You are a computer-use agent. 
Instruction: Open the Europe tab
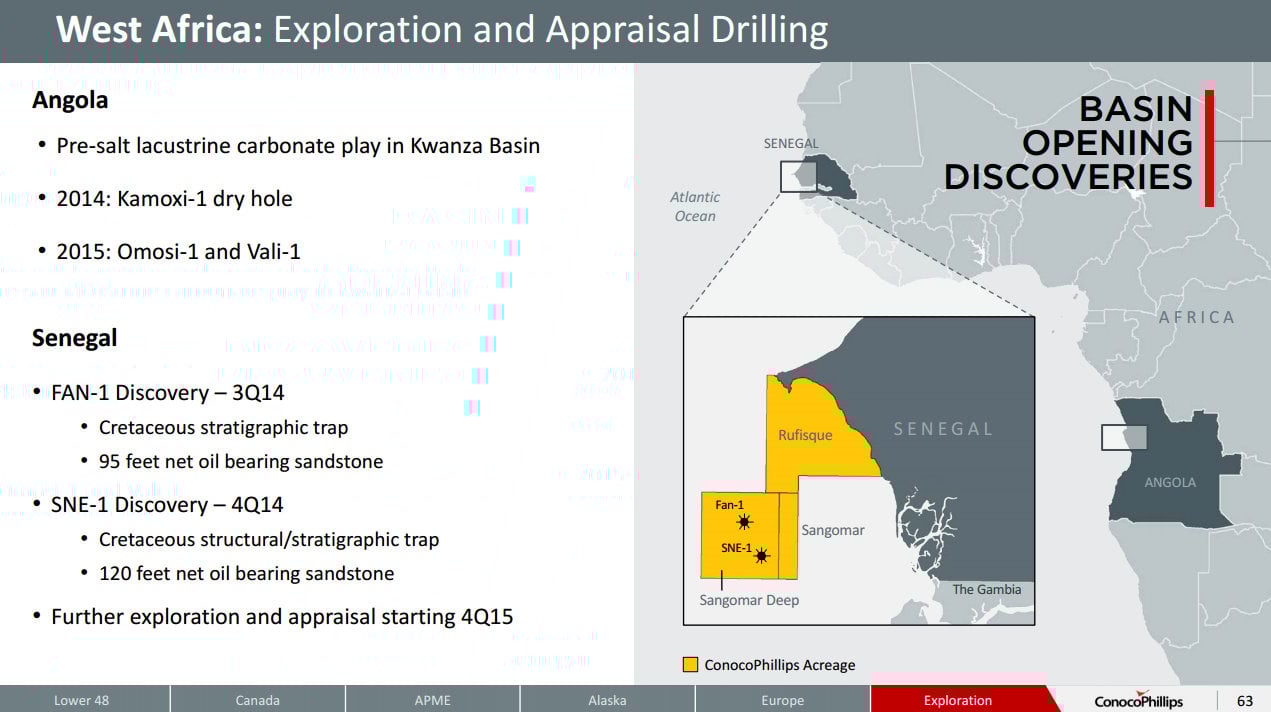tap(782, 700)
